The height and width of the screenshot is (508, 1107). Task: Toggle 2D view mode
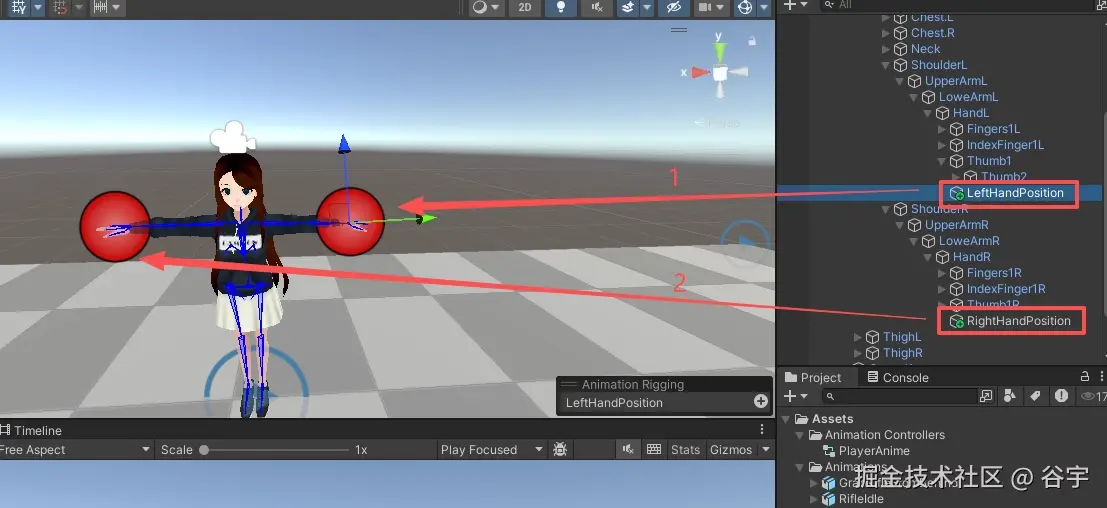(x=525, y=7)
